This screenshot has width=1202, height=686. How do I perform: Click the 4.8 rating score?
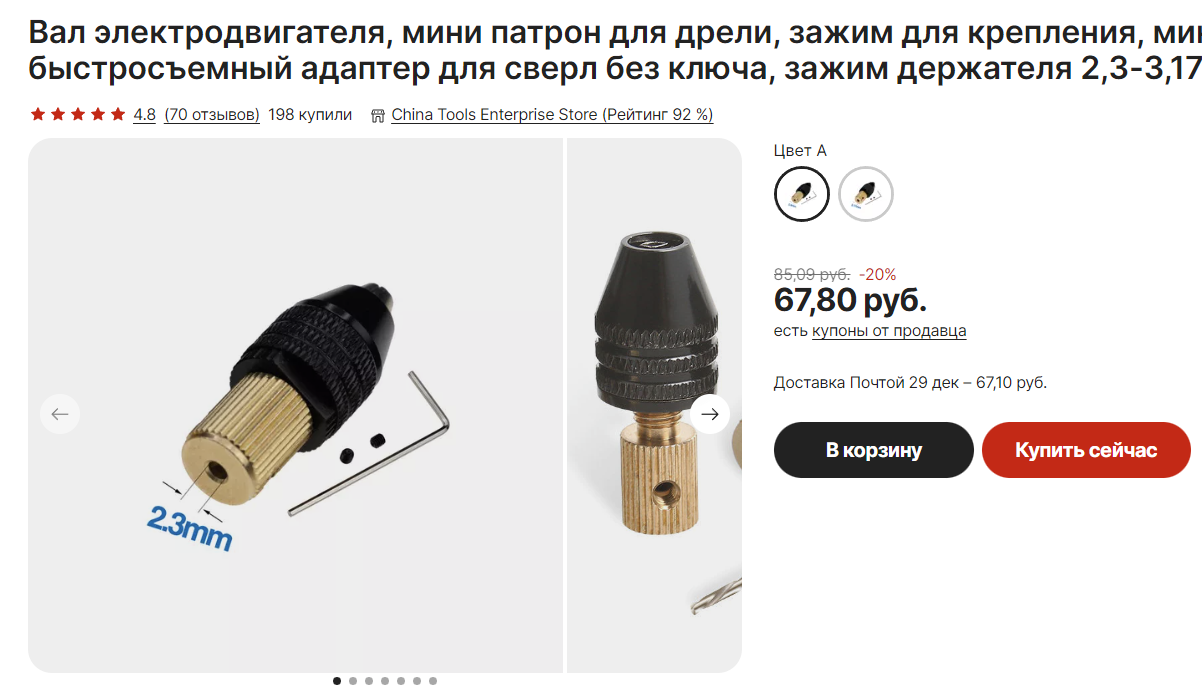[144, 115]
